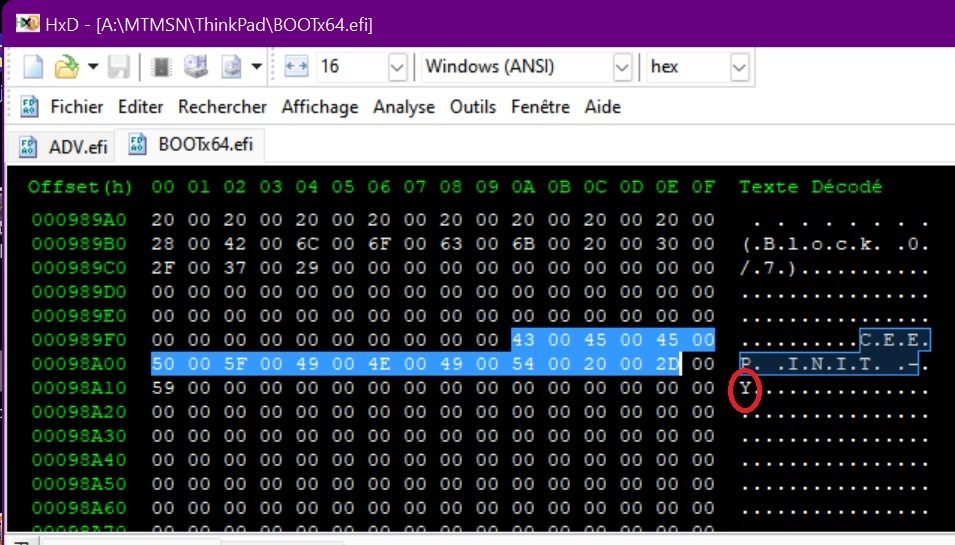Click highlighted byte 50 in row 00098A00

pyautogui.click(x=163, y=364)
